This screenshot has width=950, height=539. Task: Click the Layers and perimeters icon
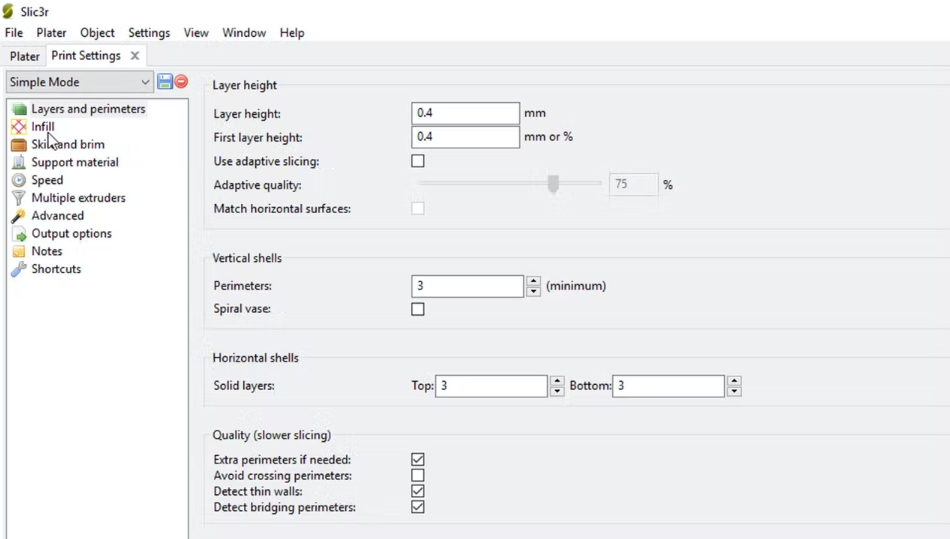pos(19,109)
